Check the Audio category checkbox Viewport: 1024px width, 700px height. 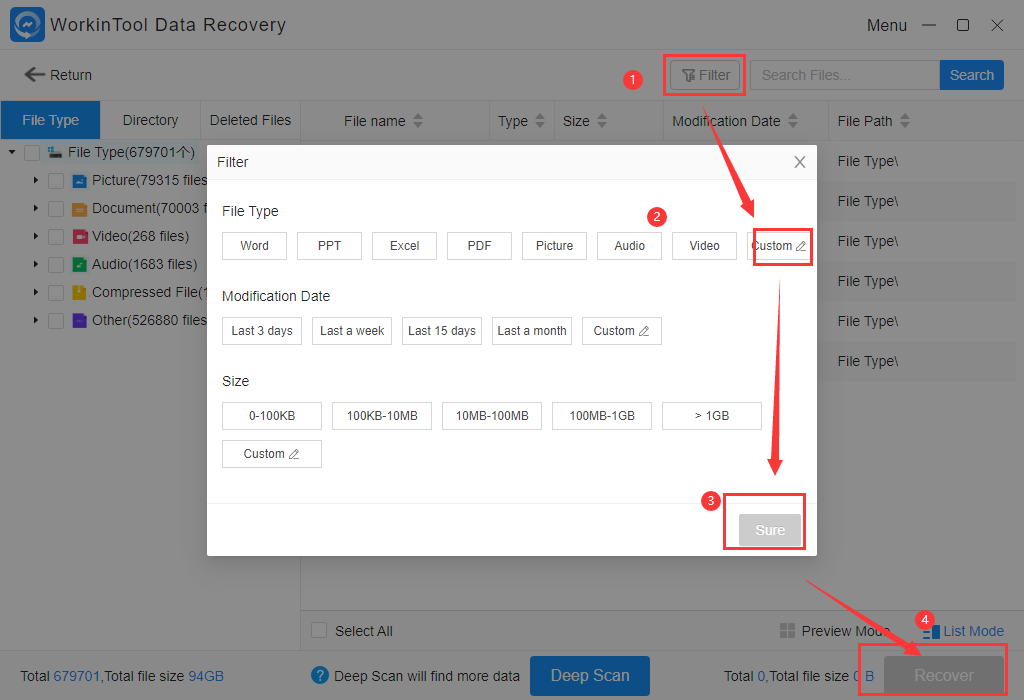click(x=56, y=264)
